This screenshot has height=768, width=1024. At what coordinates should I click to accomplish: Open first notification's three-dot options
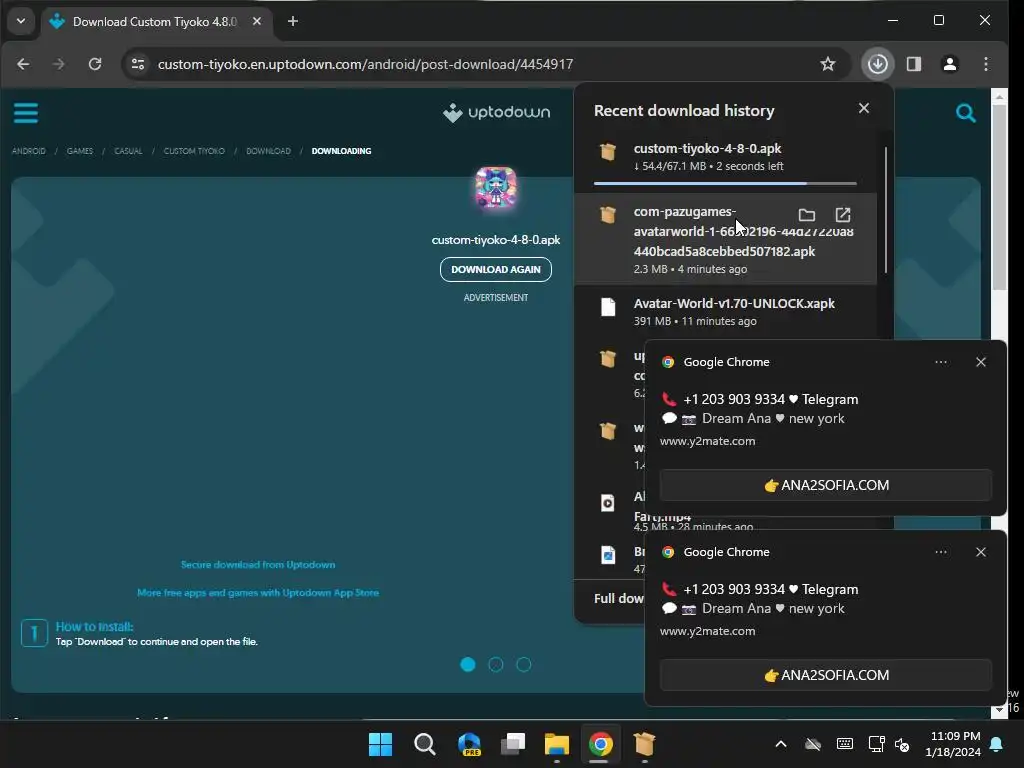click(x=940, y=362)
